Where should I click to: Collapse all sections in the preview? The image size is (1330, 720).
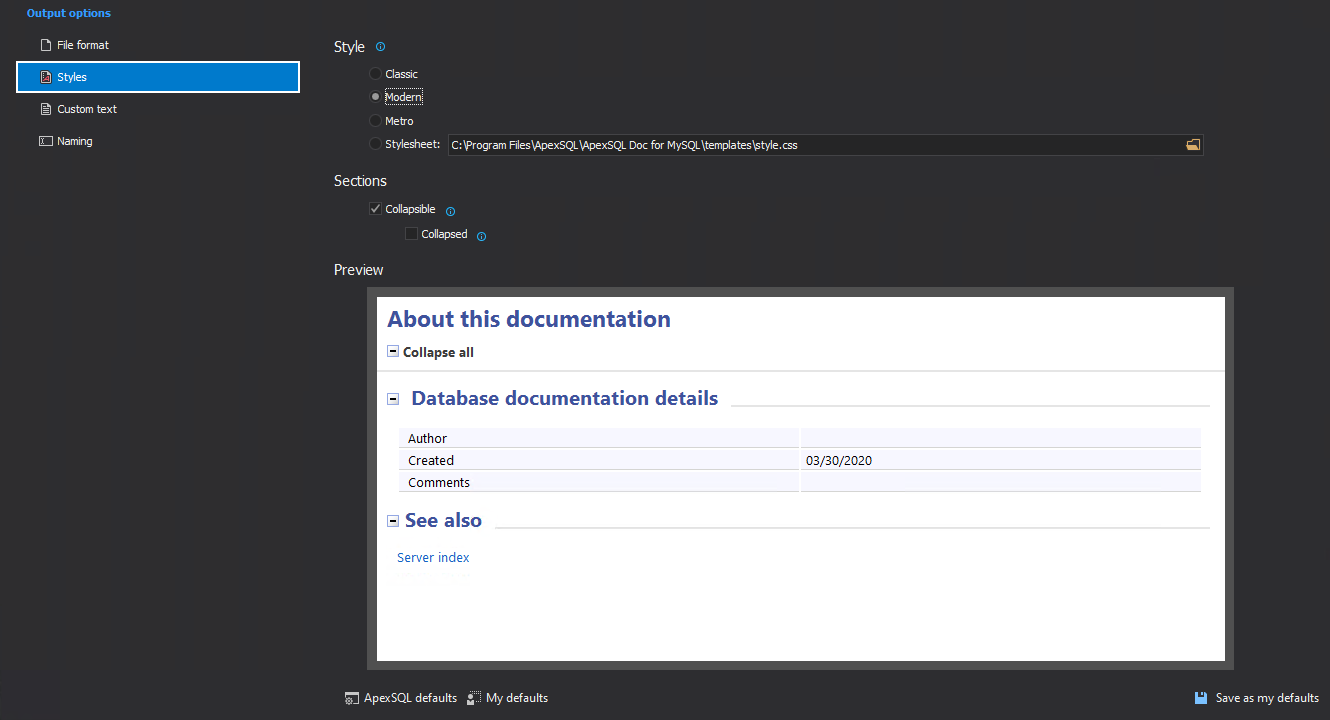point(431,352)
